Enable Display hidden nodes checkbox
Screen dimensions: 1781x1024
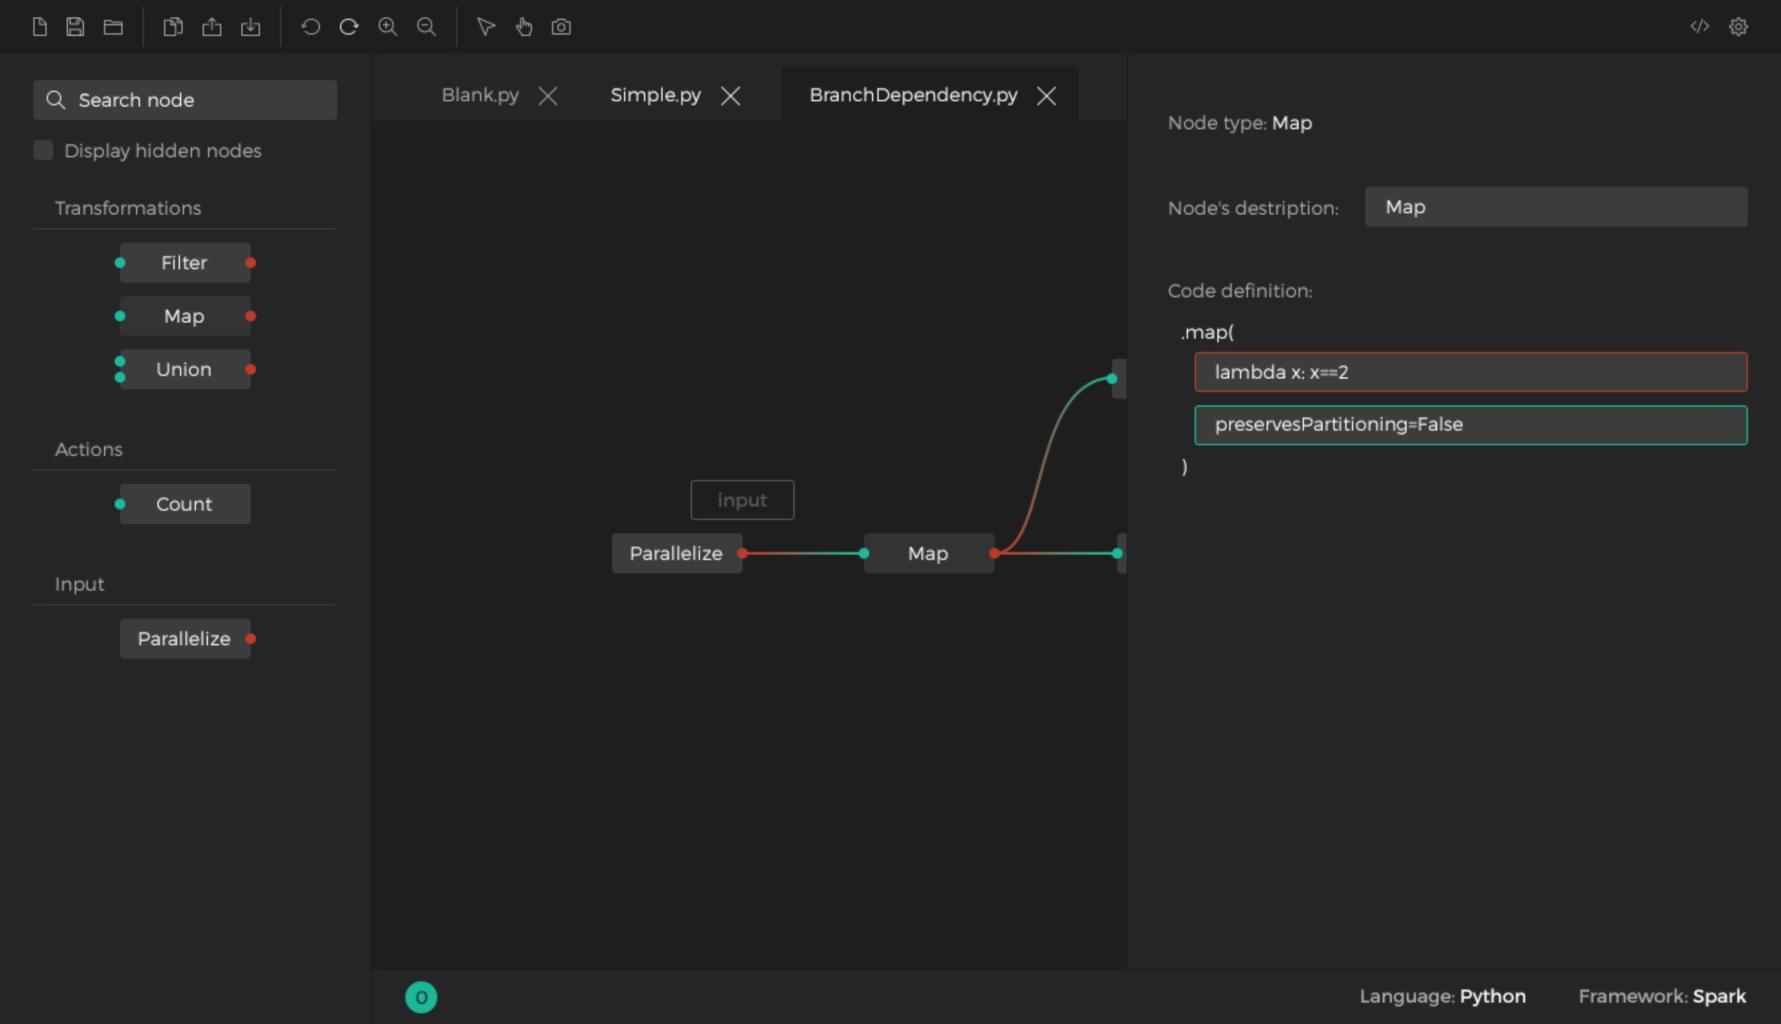pos(44,151)
